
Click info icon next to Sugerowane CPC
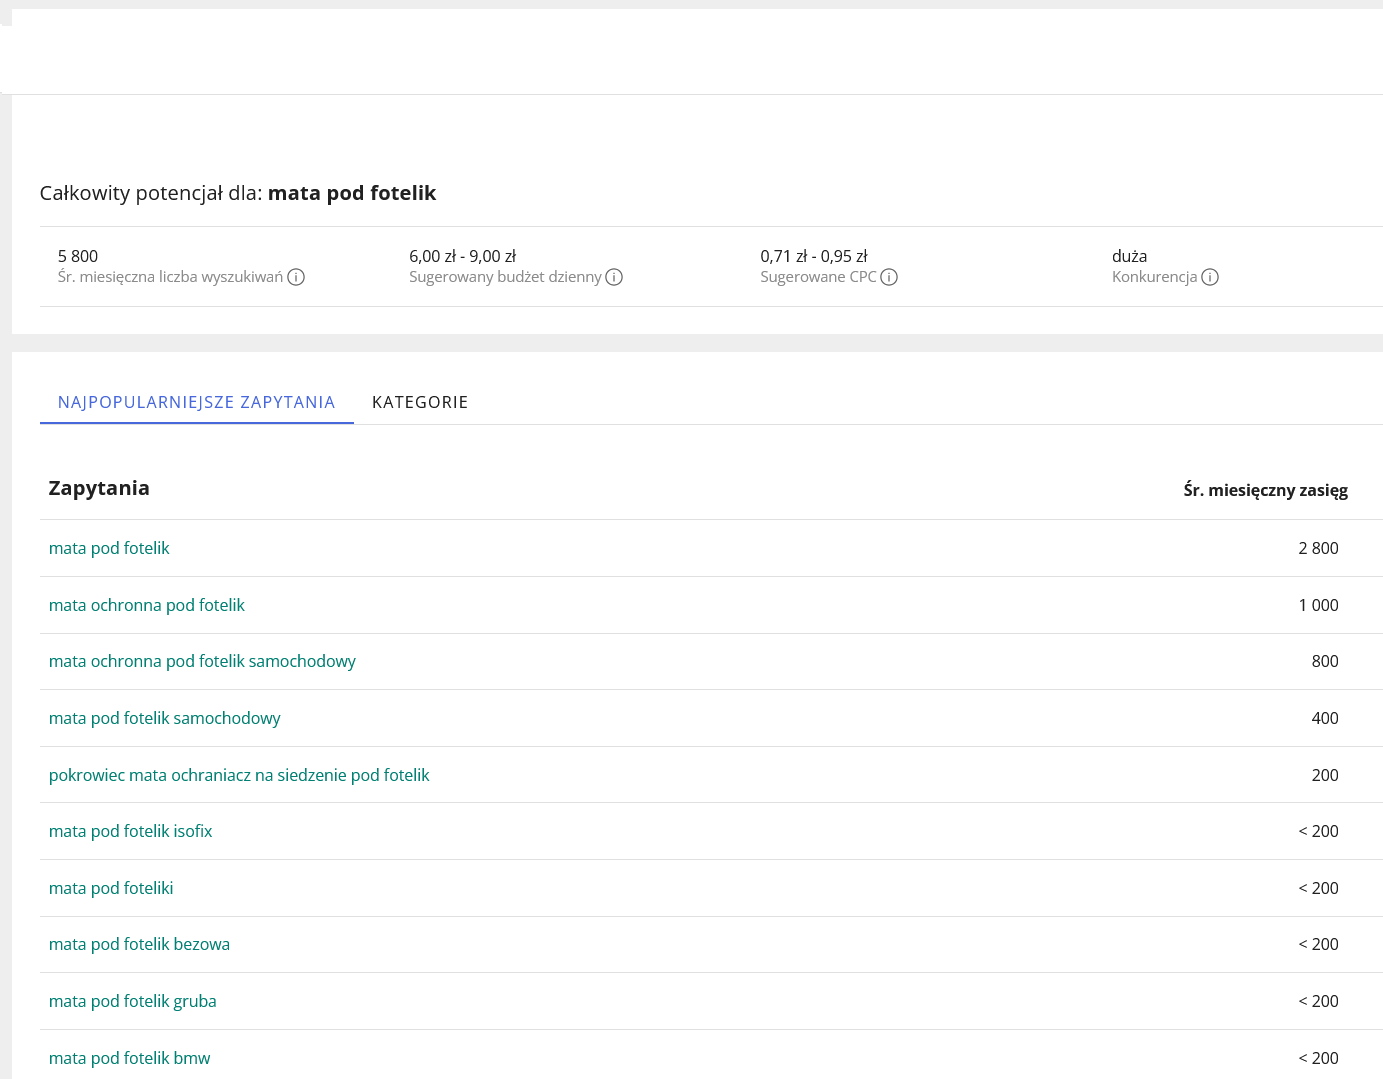(x=889, y=277)
